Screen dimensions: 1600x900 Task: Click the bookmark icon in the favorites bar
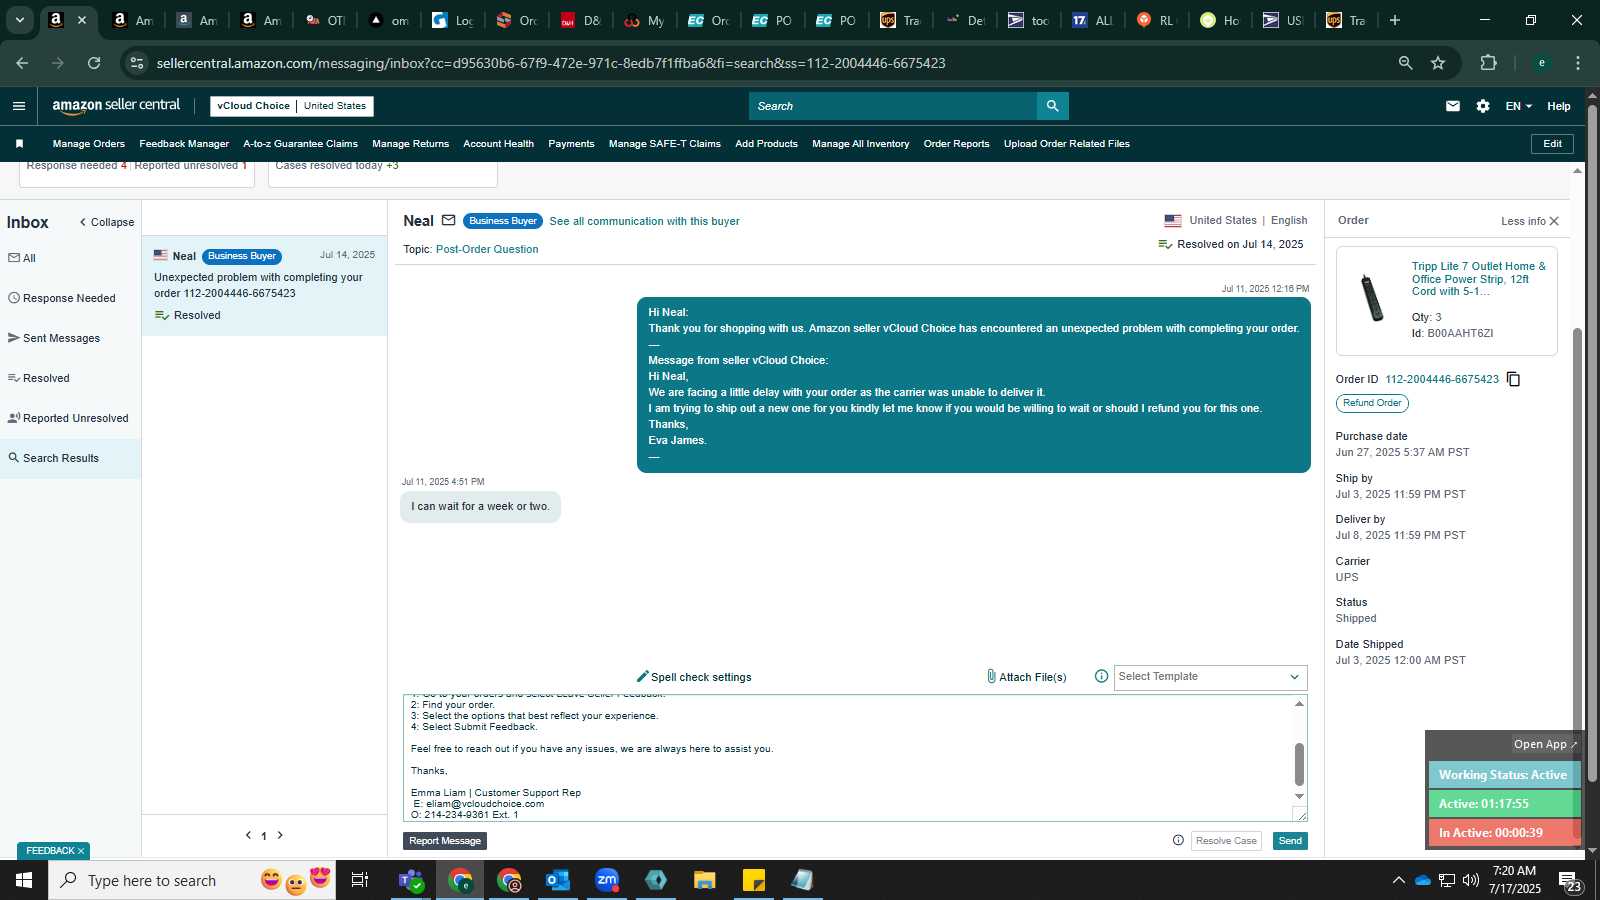click(19, 144)
